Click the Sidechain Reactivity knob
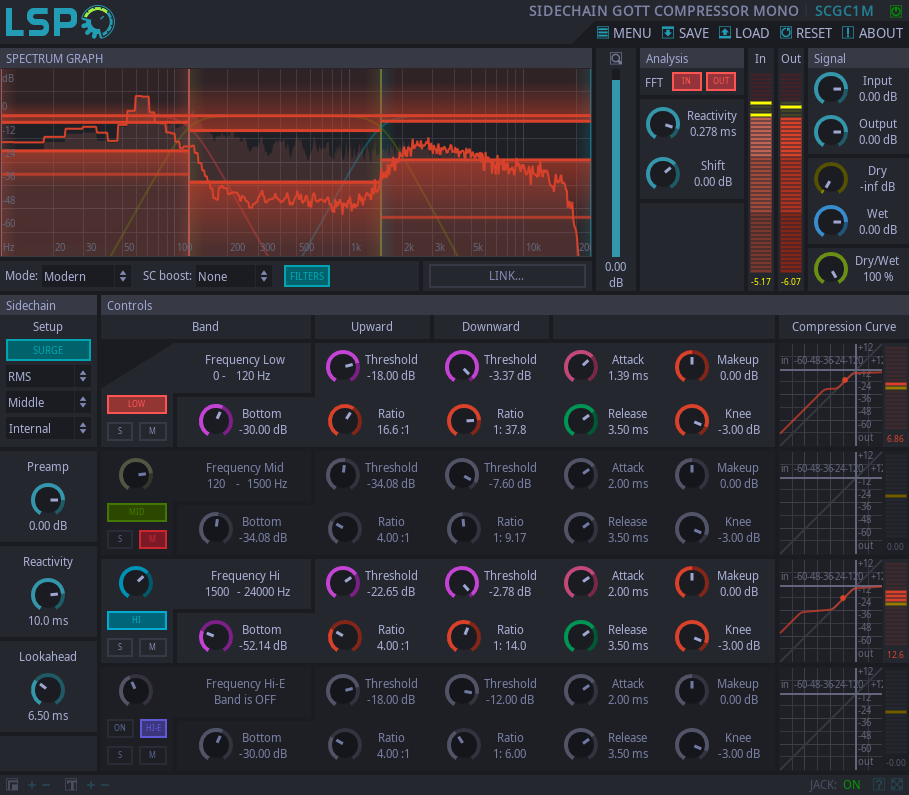The width and height of the screenshot is (909, 795). tap(48, 594)
